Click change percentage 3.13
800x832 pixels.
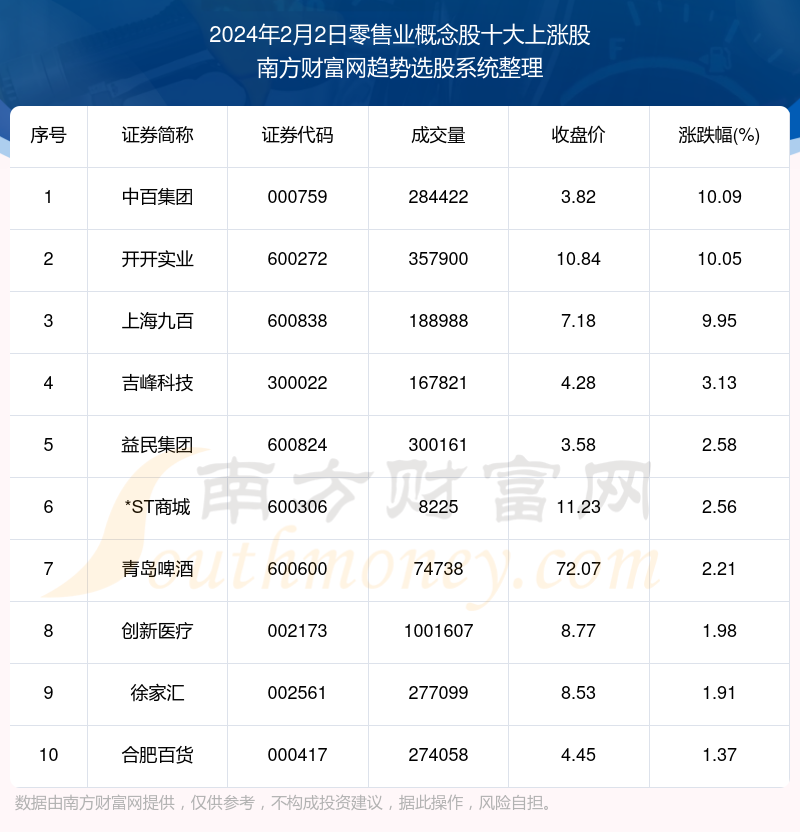(719, 383)
